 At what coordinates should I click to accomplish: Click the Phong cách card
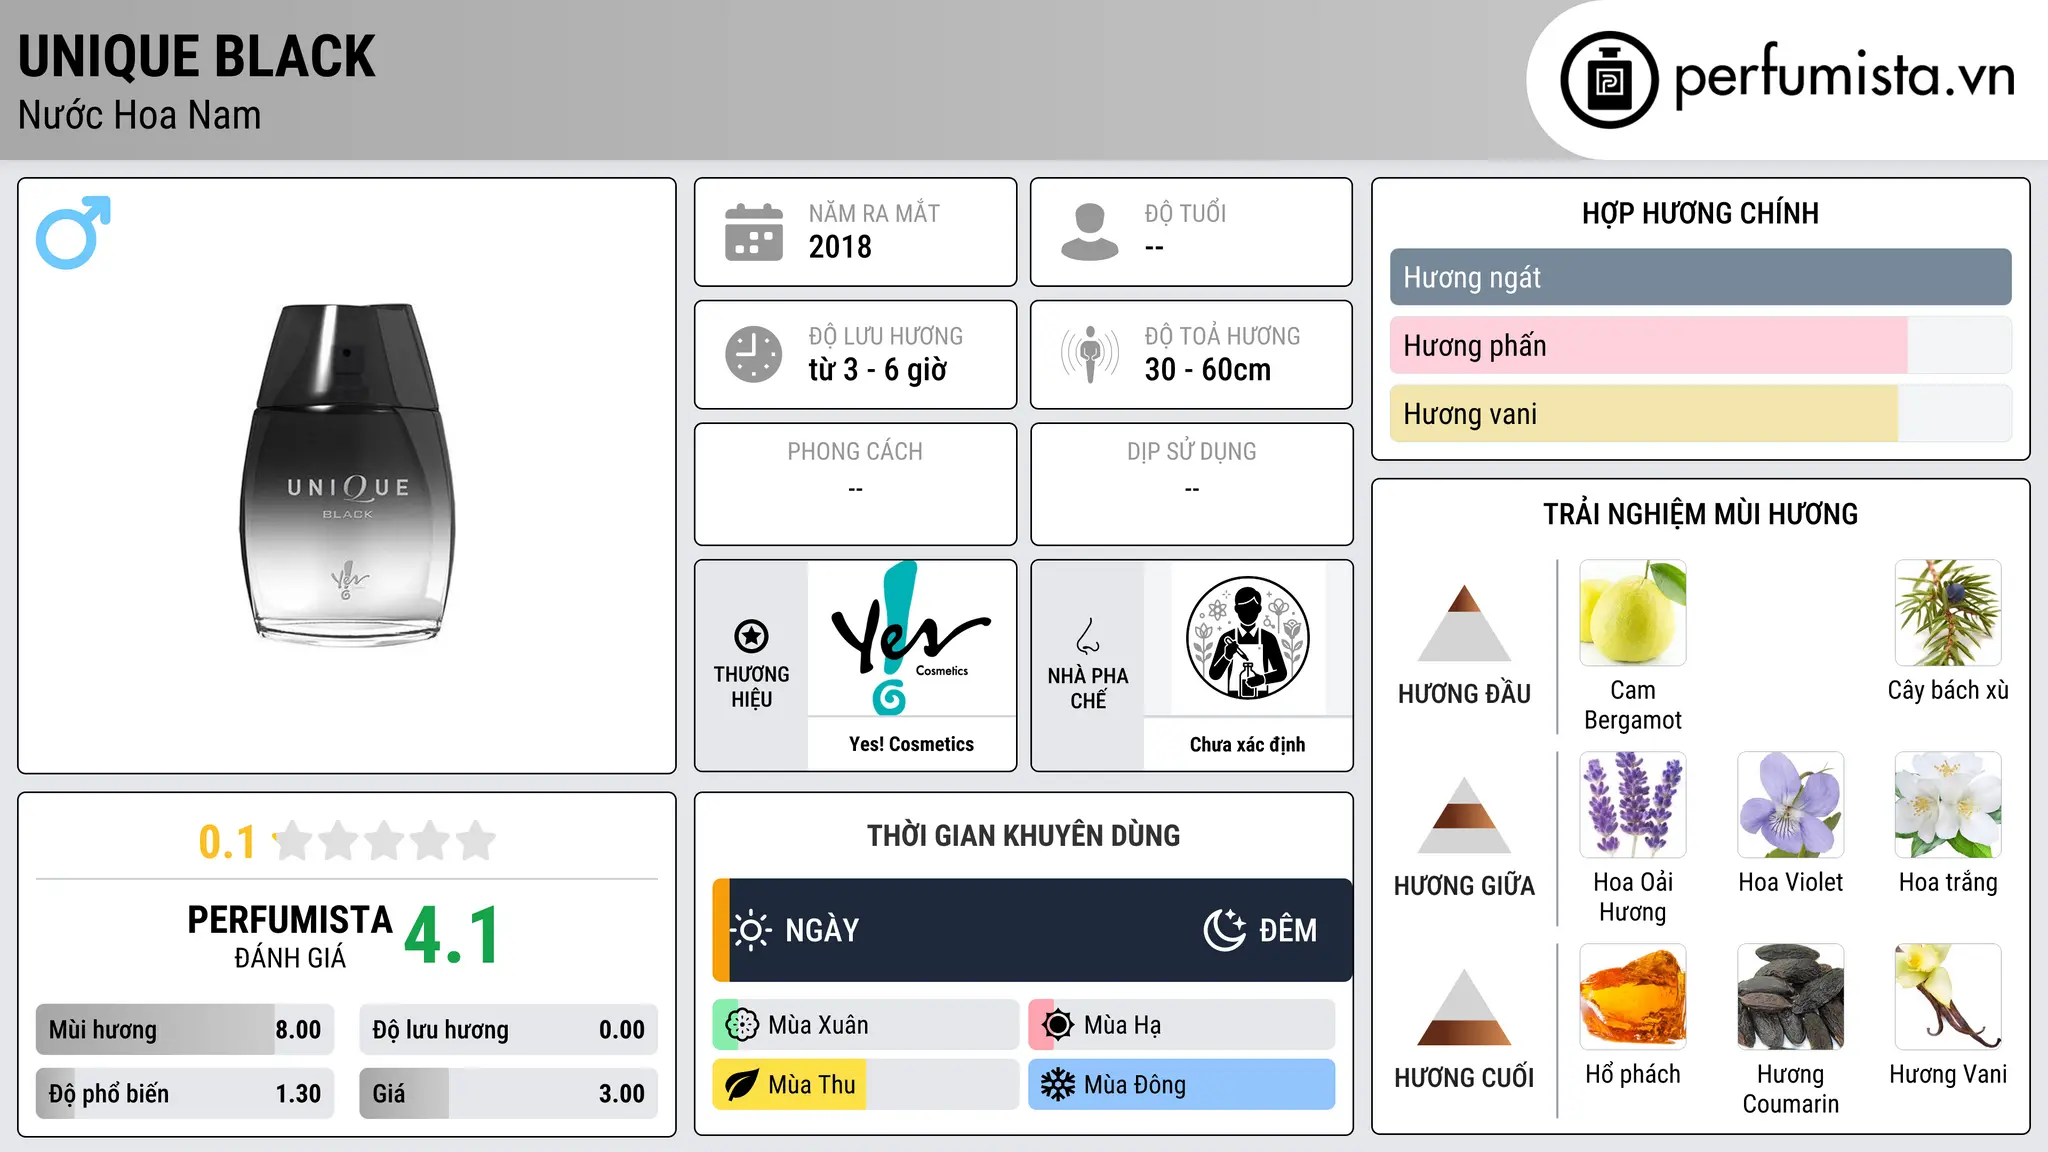[x=855, y=484]
